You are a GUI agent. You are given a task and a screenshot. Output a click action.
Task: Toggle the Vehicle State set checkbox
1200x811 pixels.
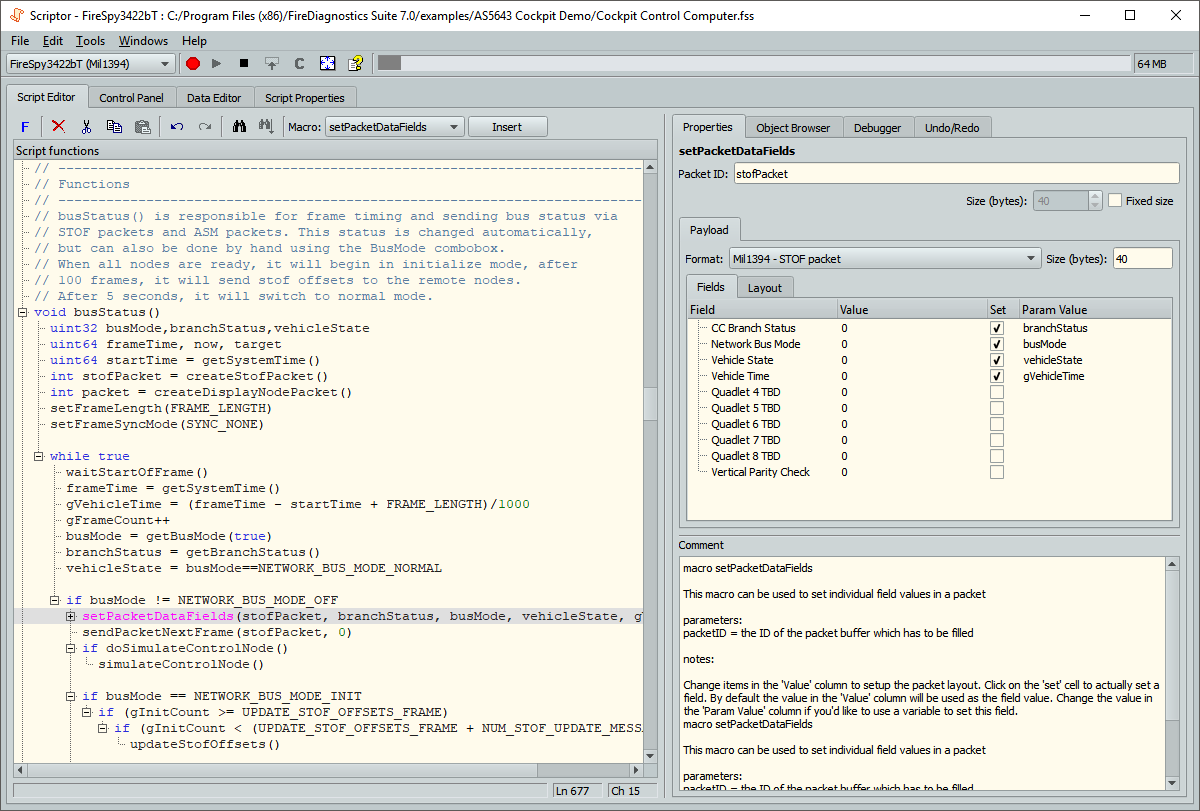point(997,360)
